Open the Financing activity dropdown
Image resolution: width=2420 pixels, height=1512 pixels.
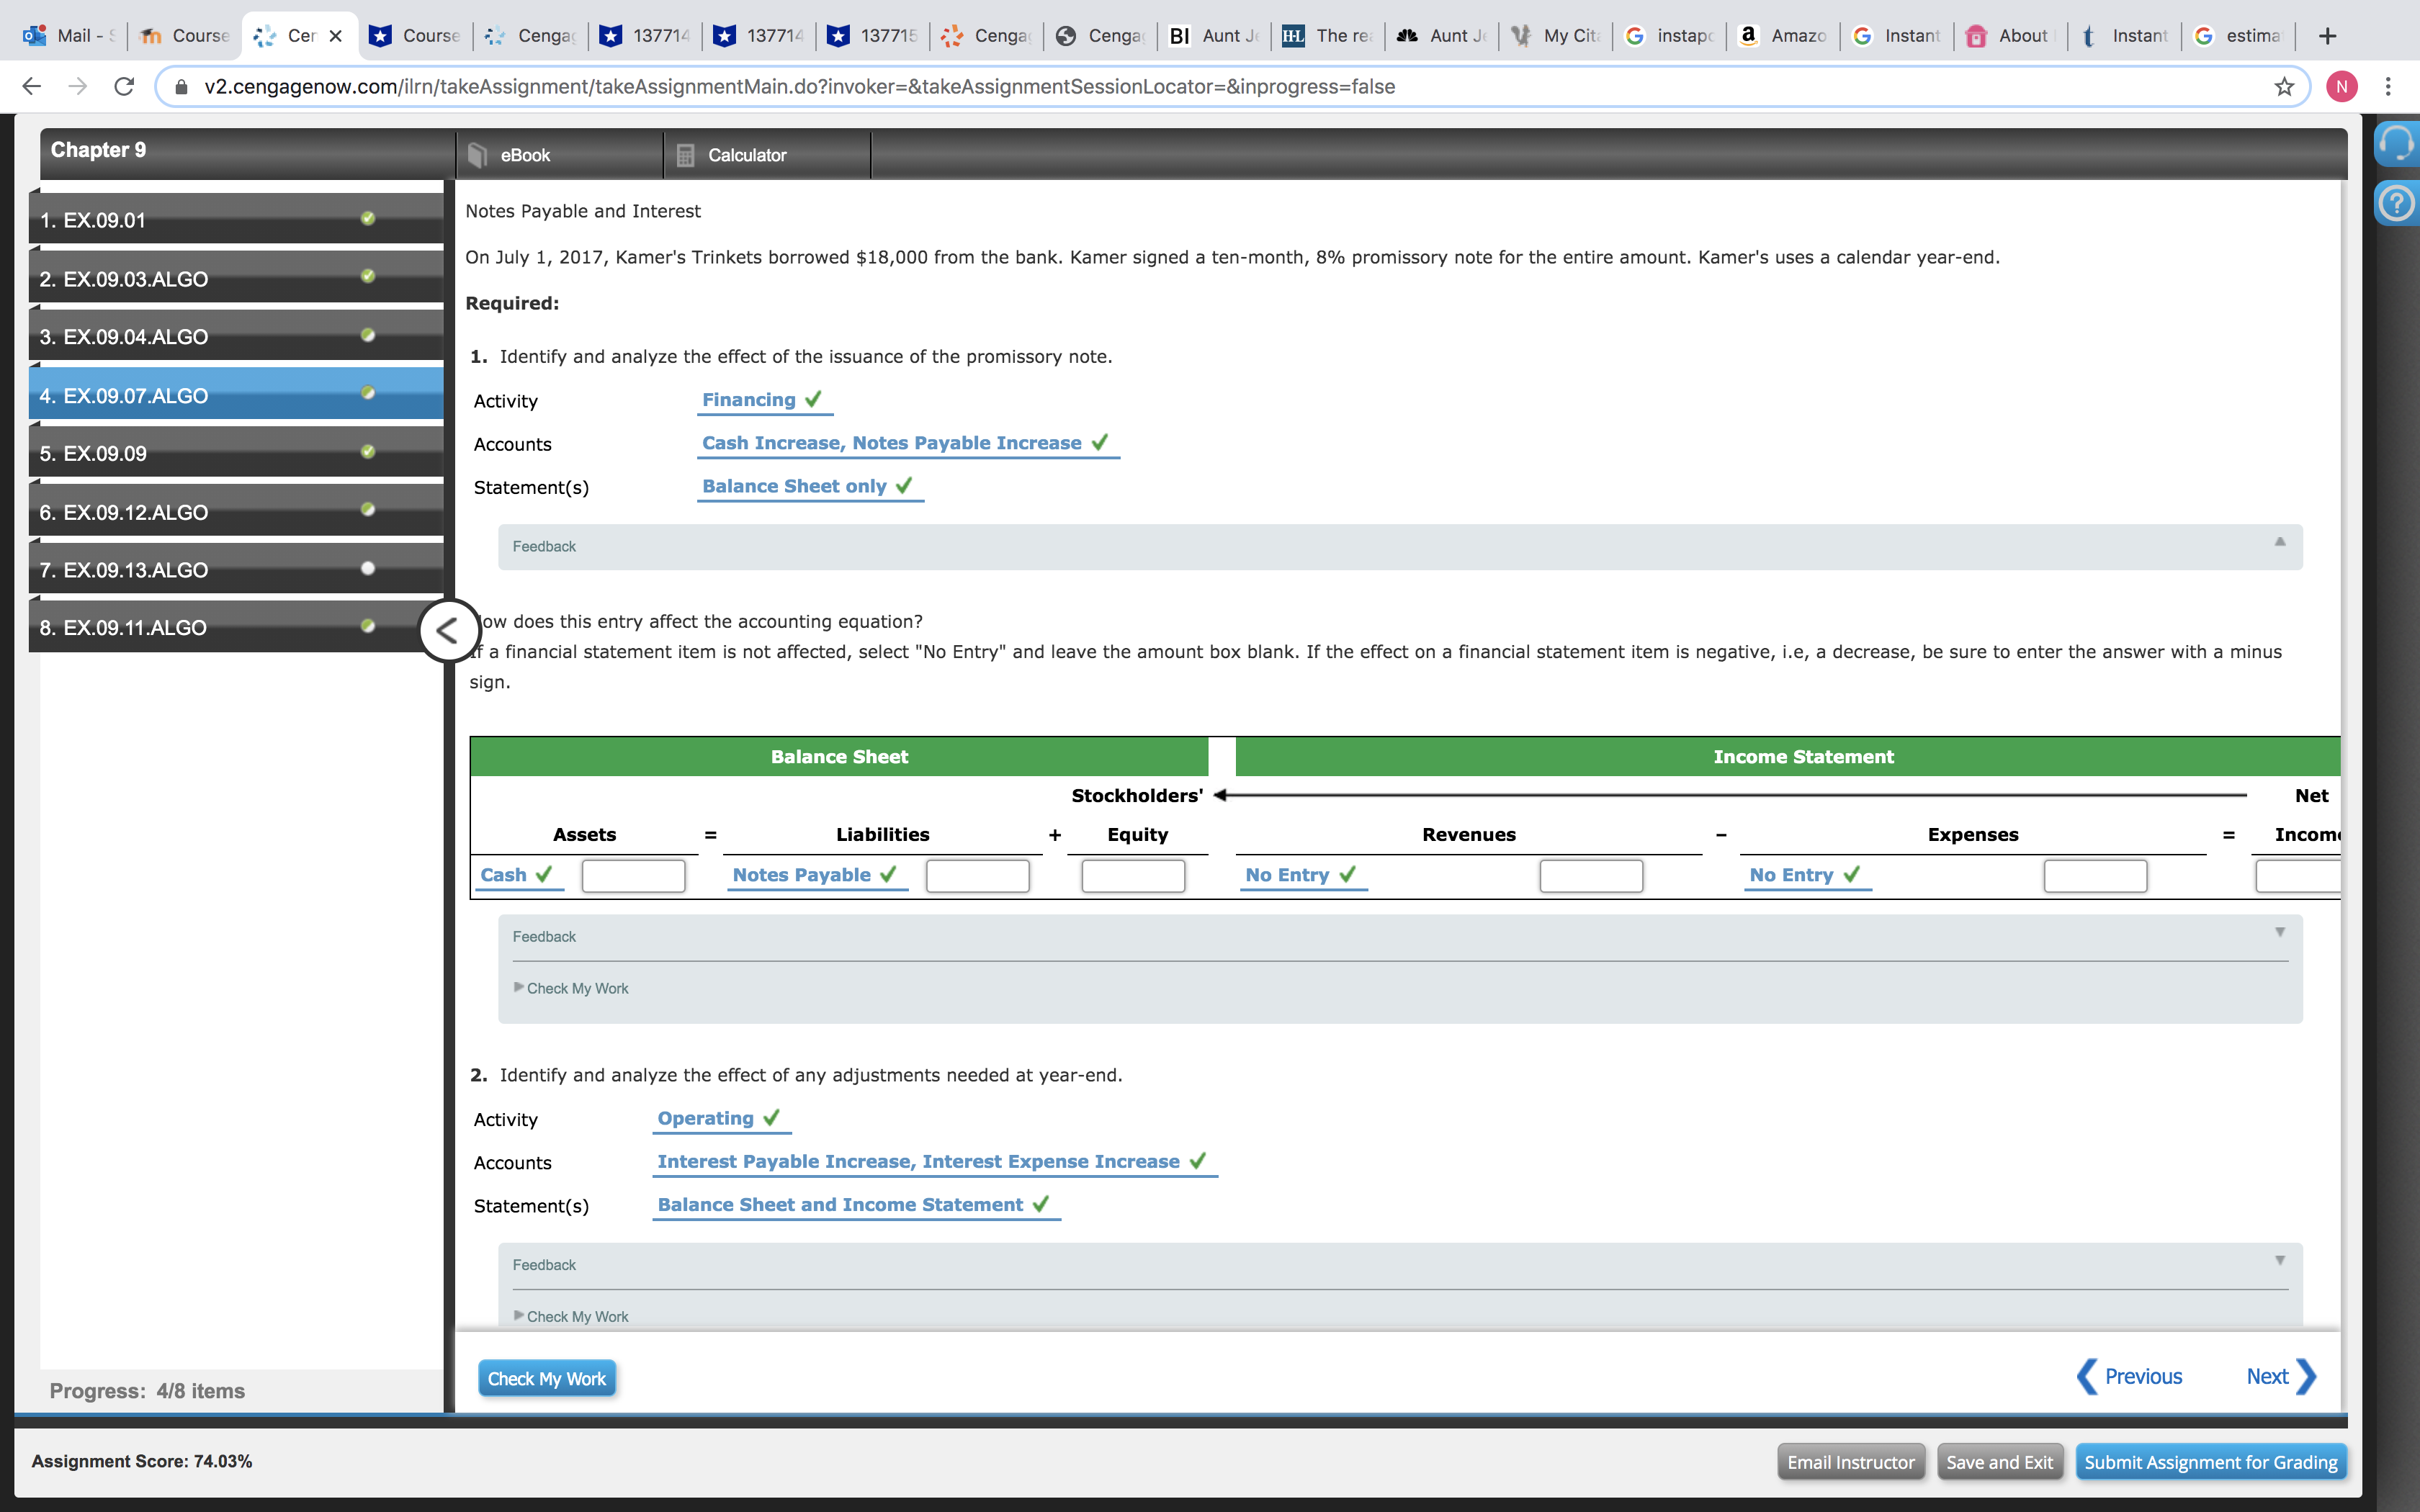(x=749, y=400)
